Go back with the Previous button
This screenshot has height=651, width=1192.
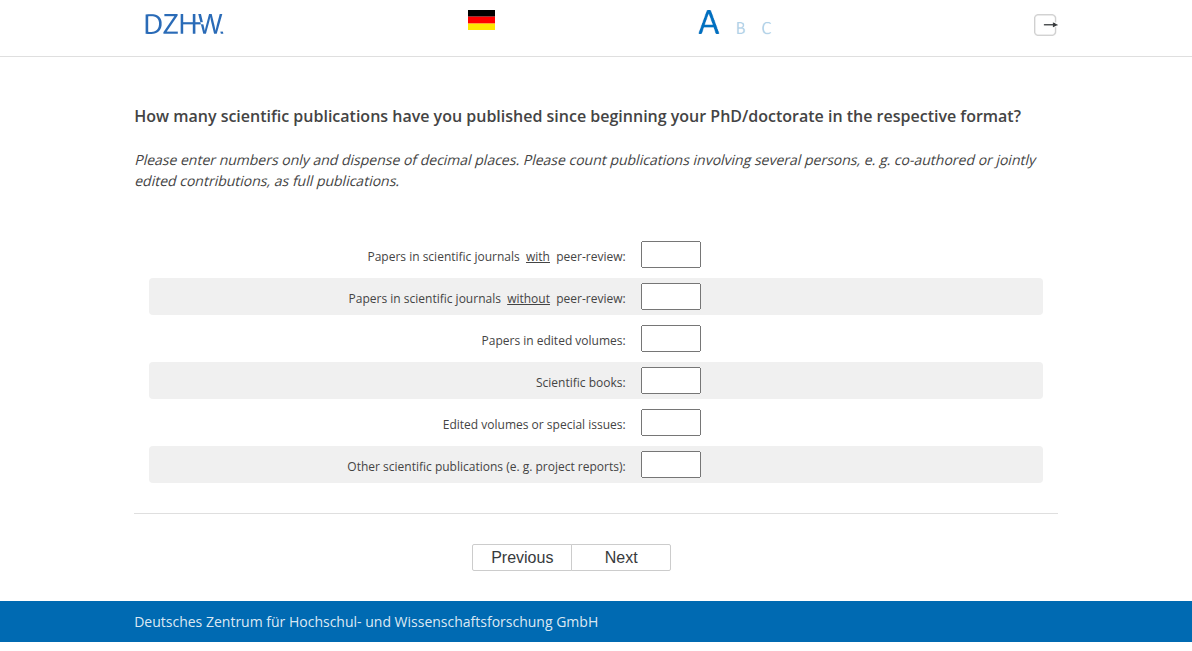pyautogui.click(x=522, y=557)
